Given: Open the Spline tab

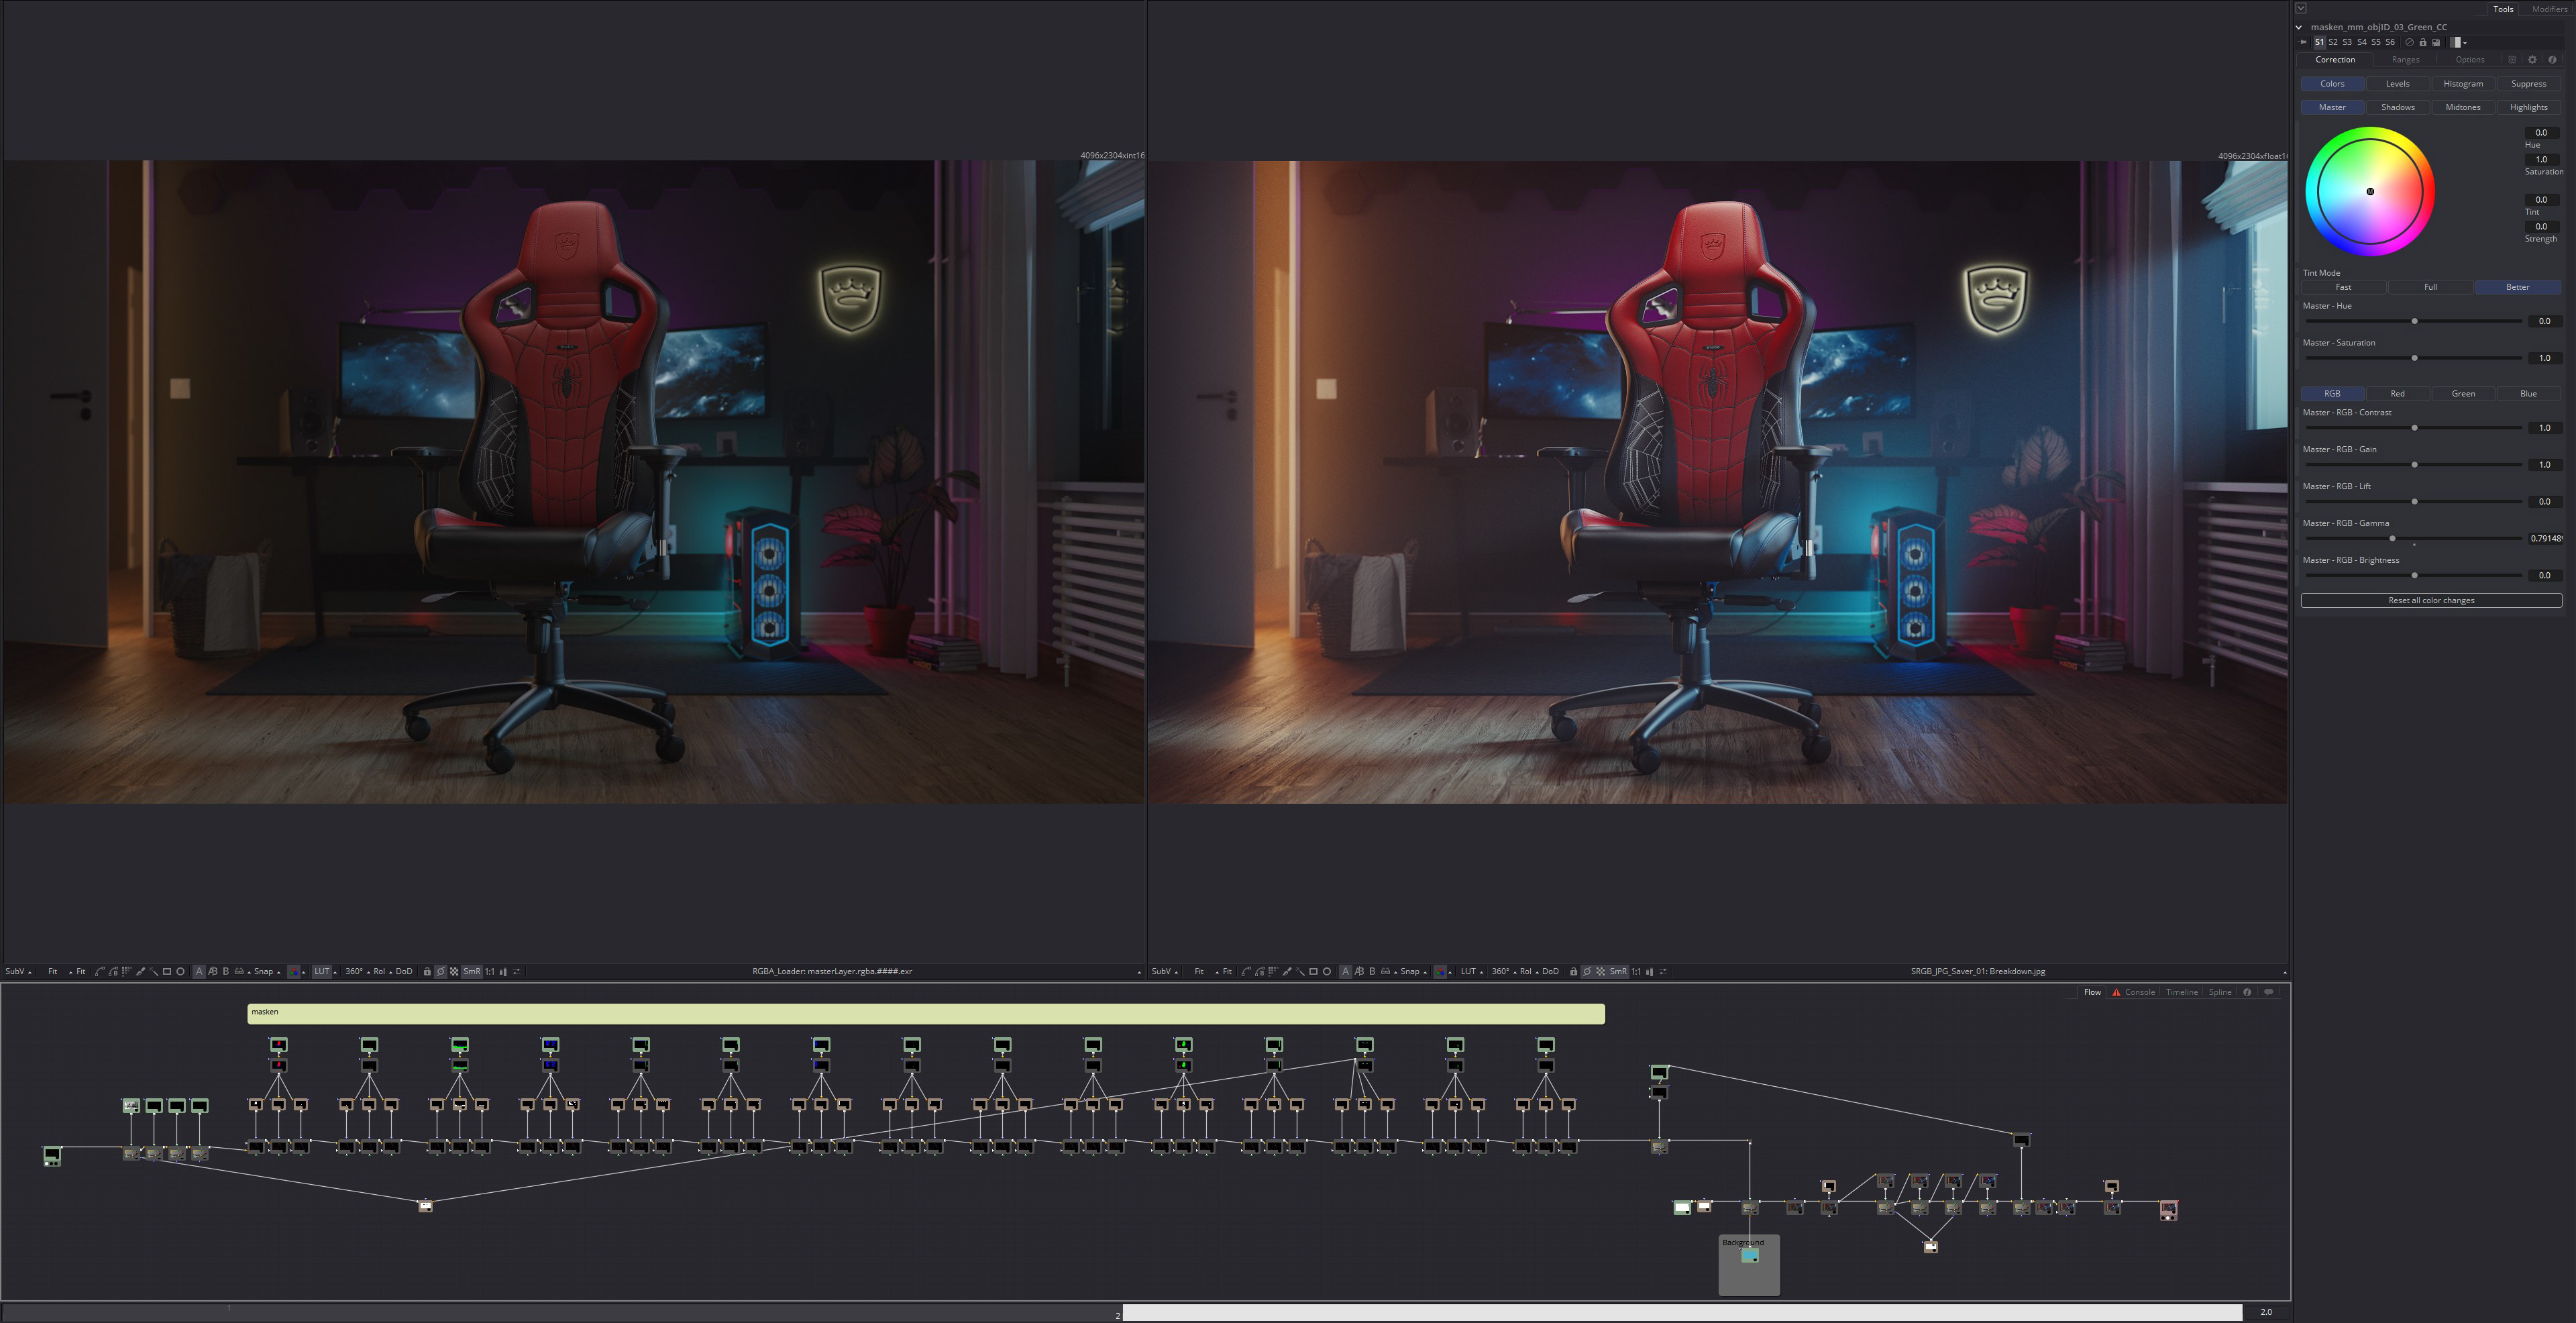Looking at the screenshot, I should point(2220,992).
